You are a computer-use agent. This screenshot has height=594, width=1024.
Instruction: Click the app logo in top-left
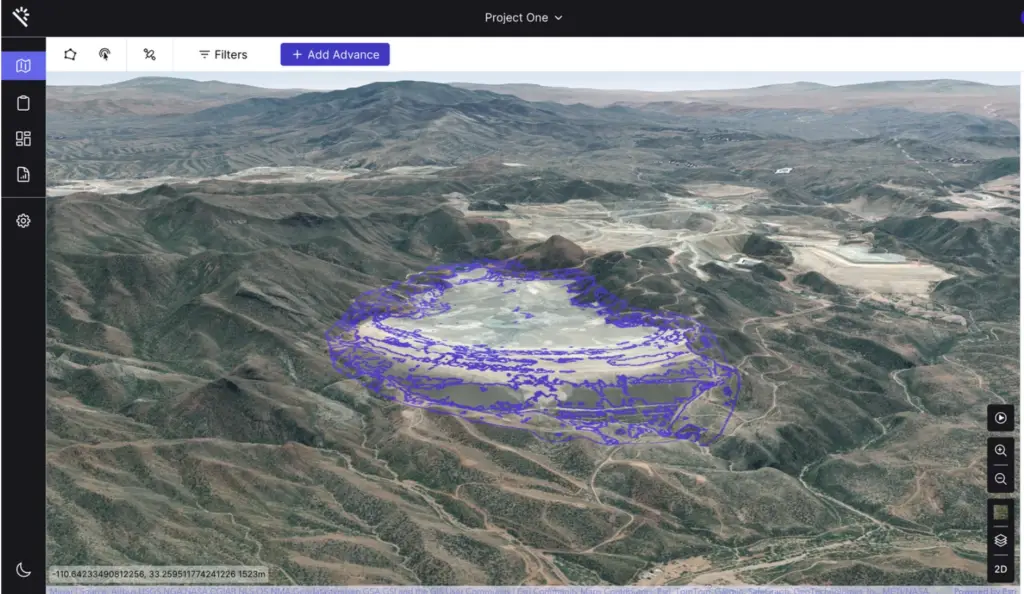click(21, 17)
